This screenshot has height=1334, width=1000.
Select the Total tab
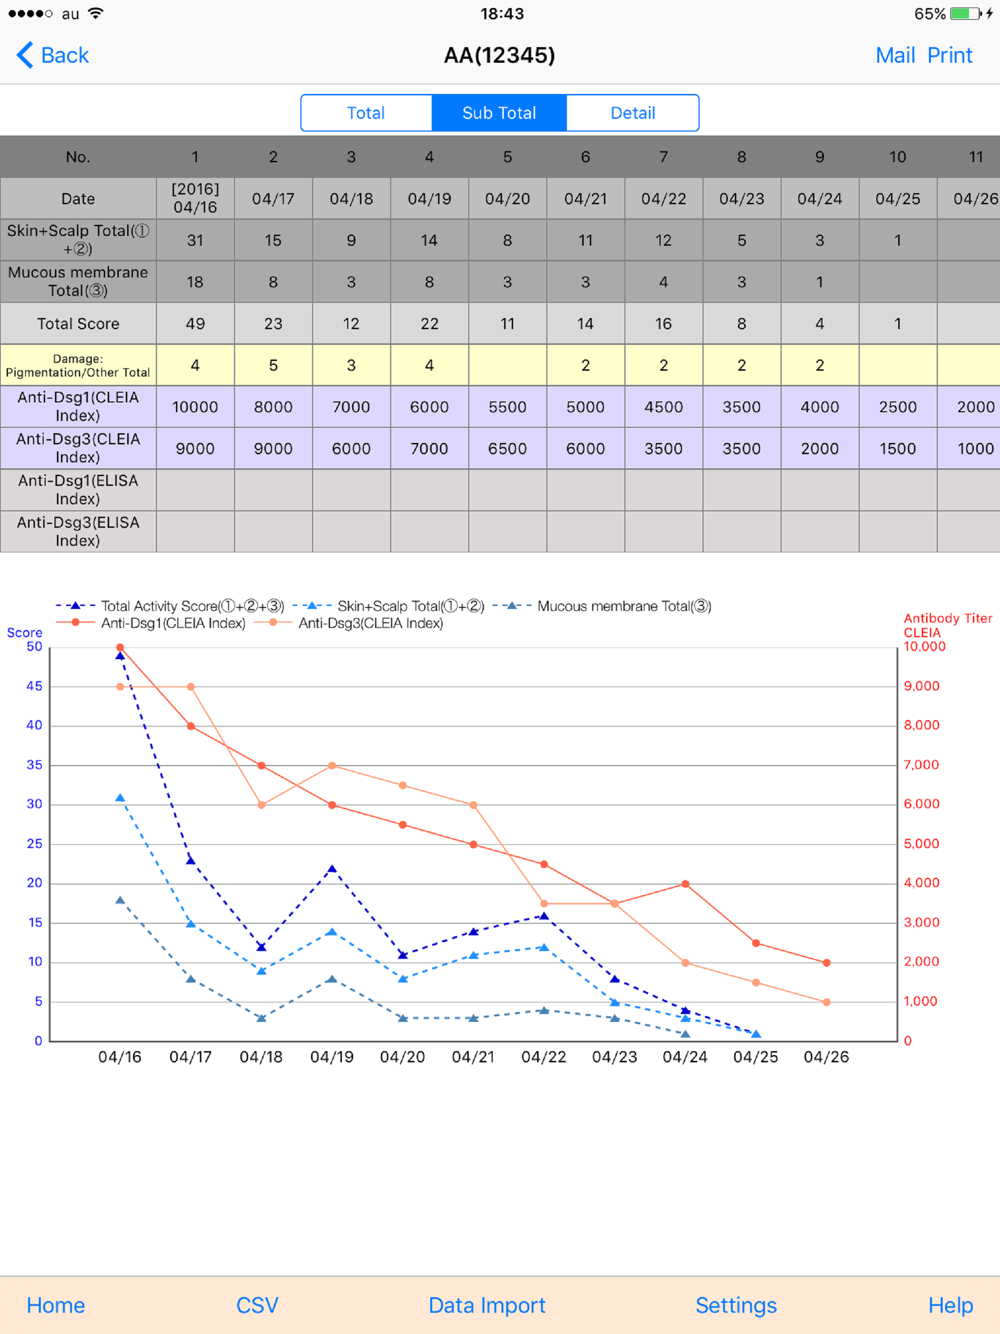point(366,113)
